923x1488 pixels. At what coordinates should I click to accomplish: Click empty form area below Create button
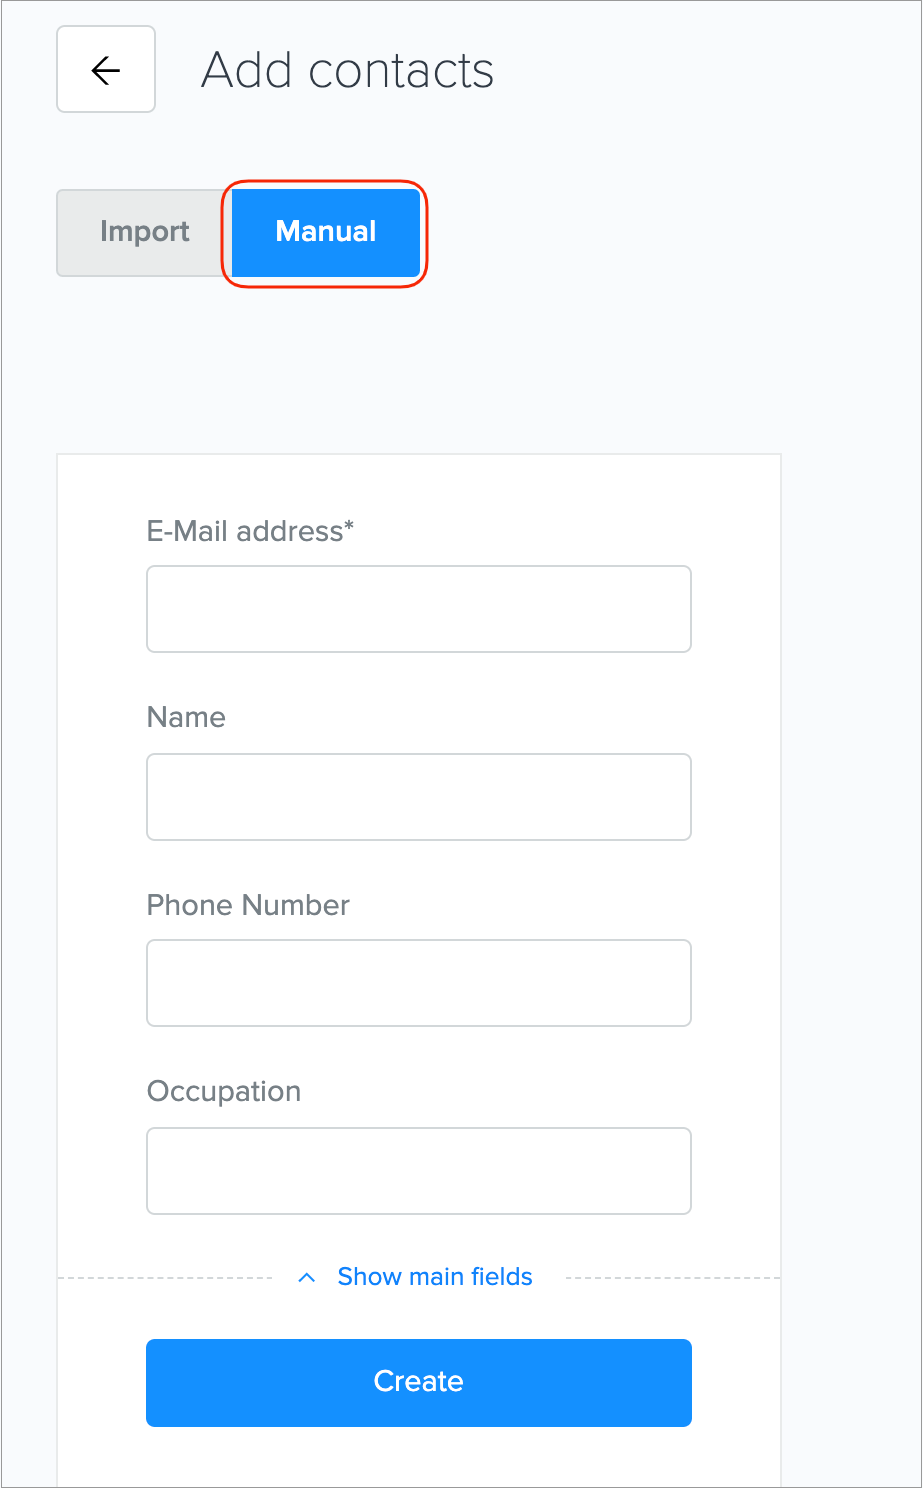coord(418,1458)
